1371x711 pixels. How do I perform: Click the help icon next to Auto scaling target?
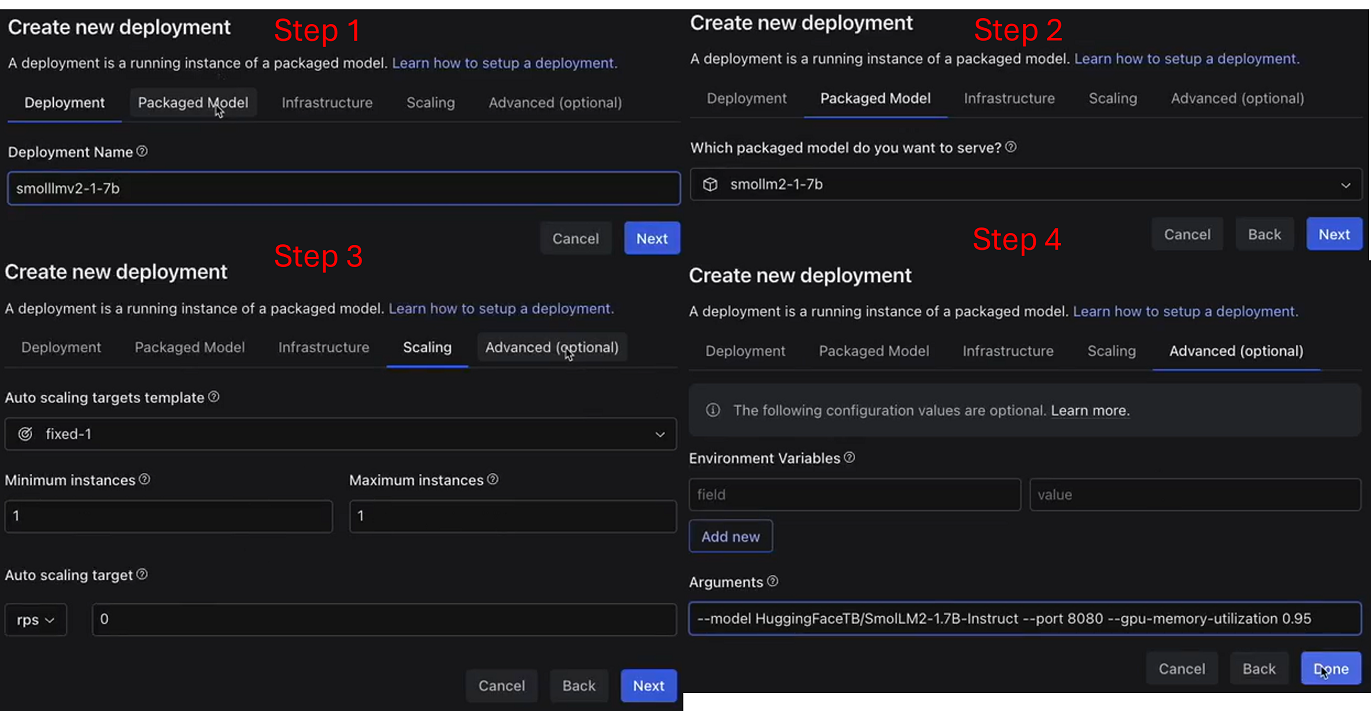pyautogui.click(x=142, y=574)
